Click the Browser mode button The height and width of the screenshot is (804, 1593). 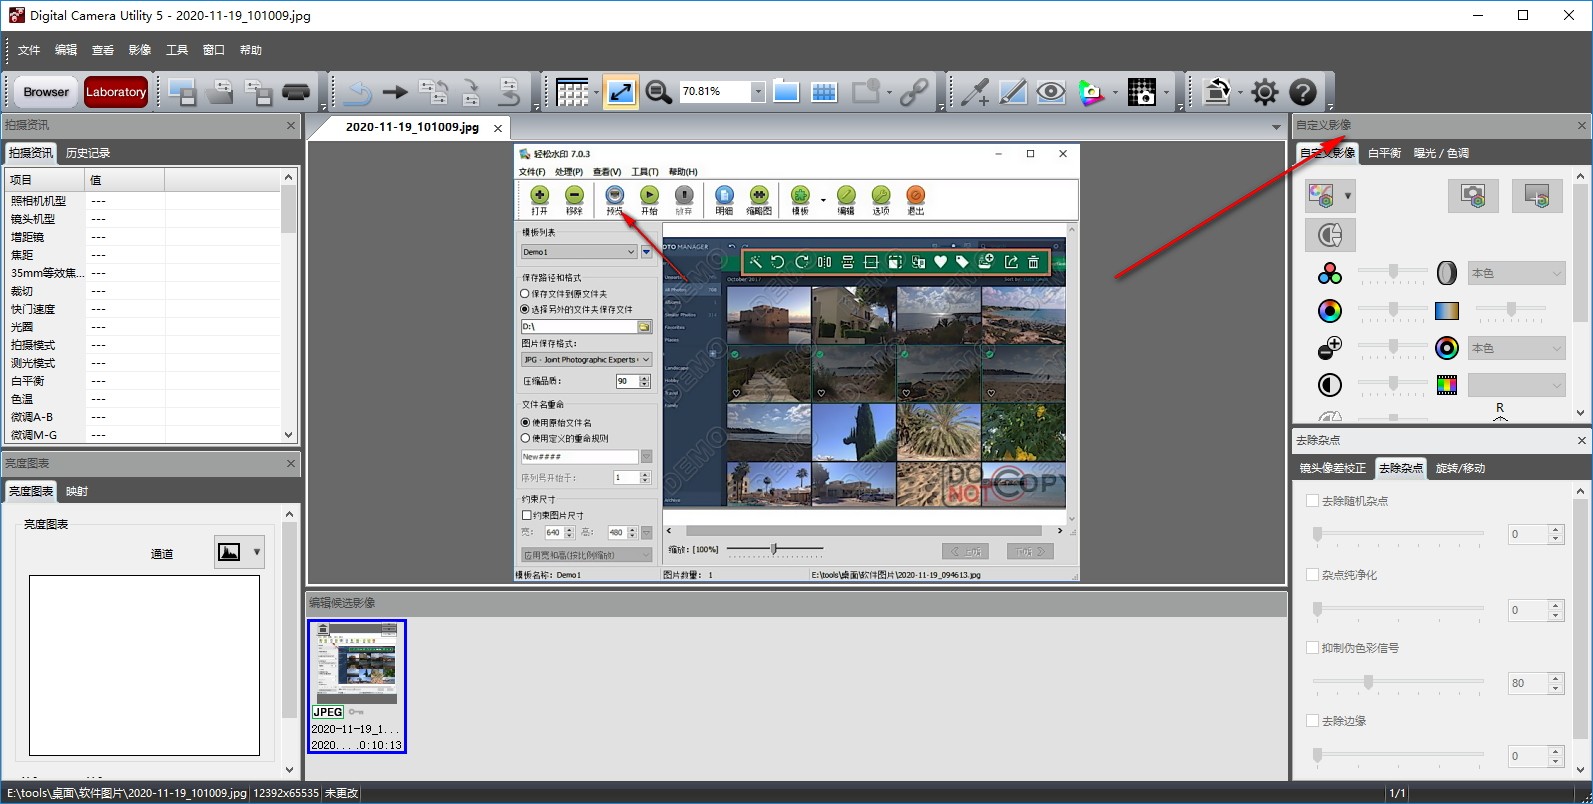point(46,92)
